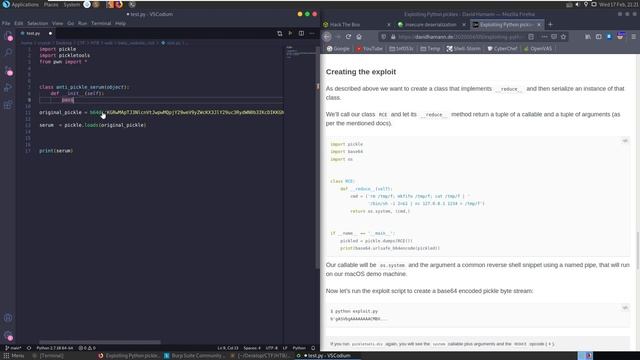Open the System menu in top panel
Viewport: 640px width, 360px height.
point(72,4)
